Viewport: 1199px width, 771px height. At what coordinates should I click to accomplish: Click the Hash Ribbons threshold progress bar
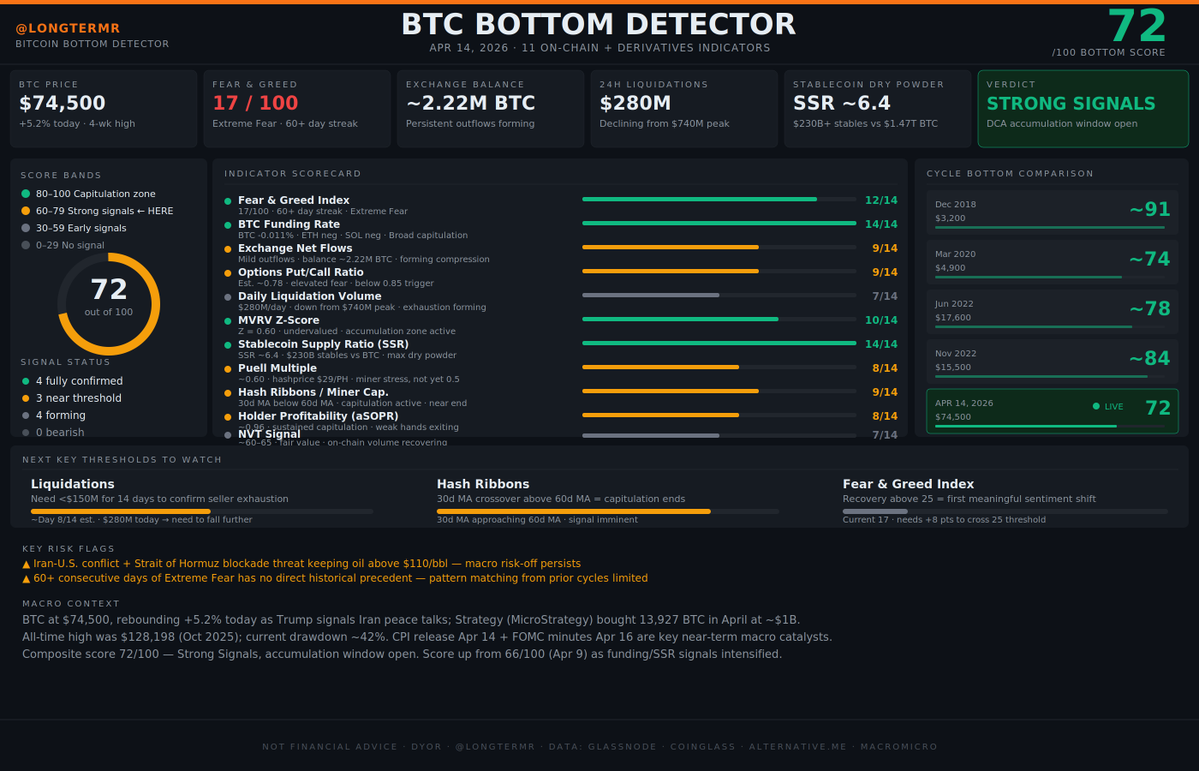coord(608,511)
